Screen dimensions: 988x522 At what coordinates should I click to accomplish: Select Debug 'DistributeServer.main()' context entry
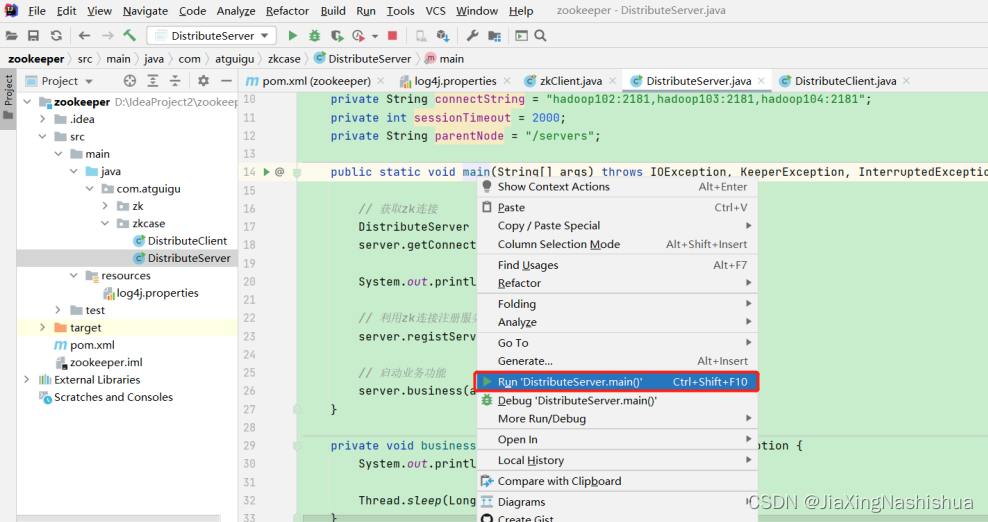click(617, 401)
